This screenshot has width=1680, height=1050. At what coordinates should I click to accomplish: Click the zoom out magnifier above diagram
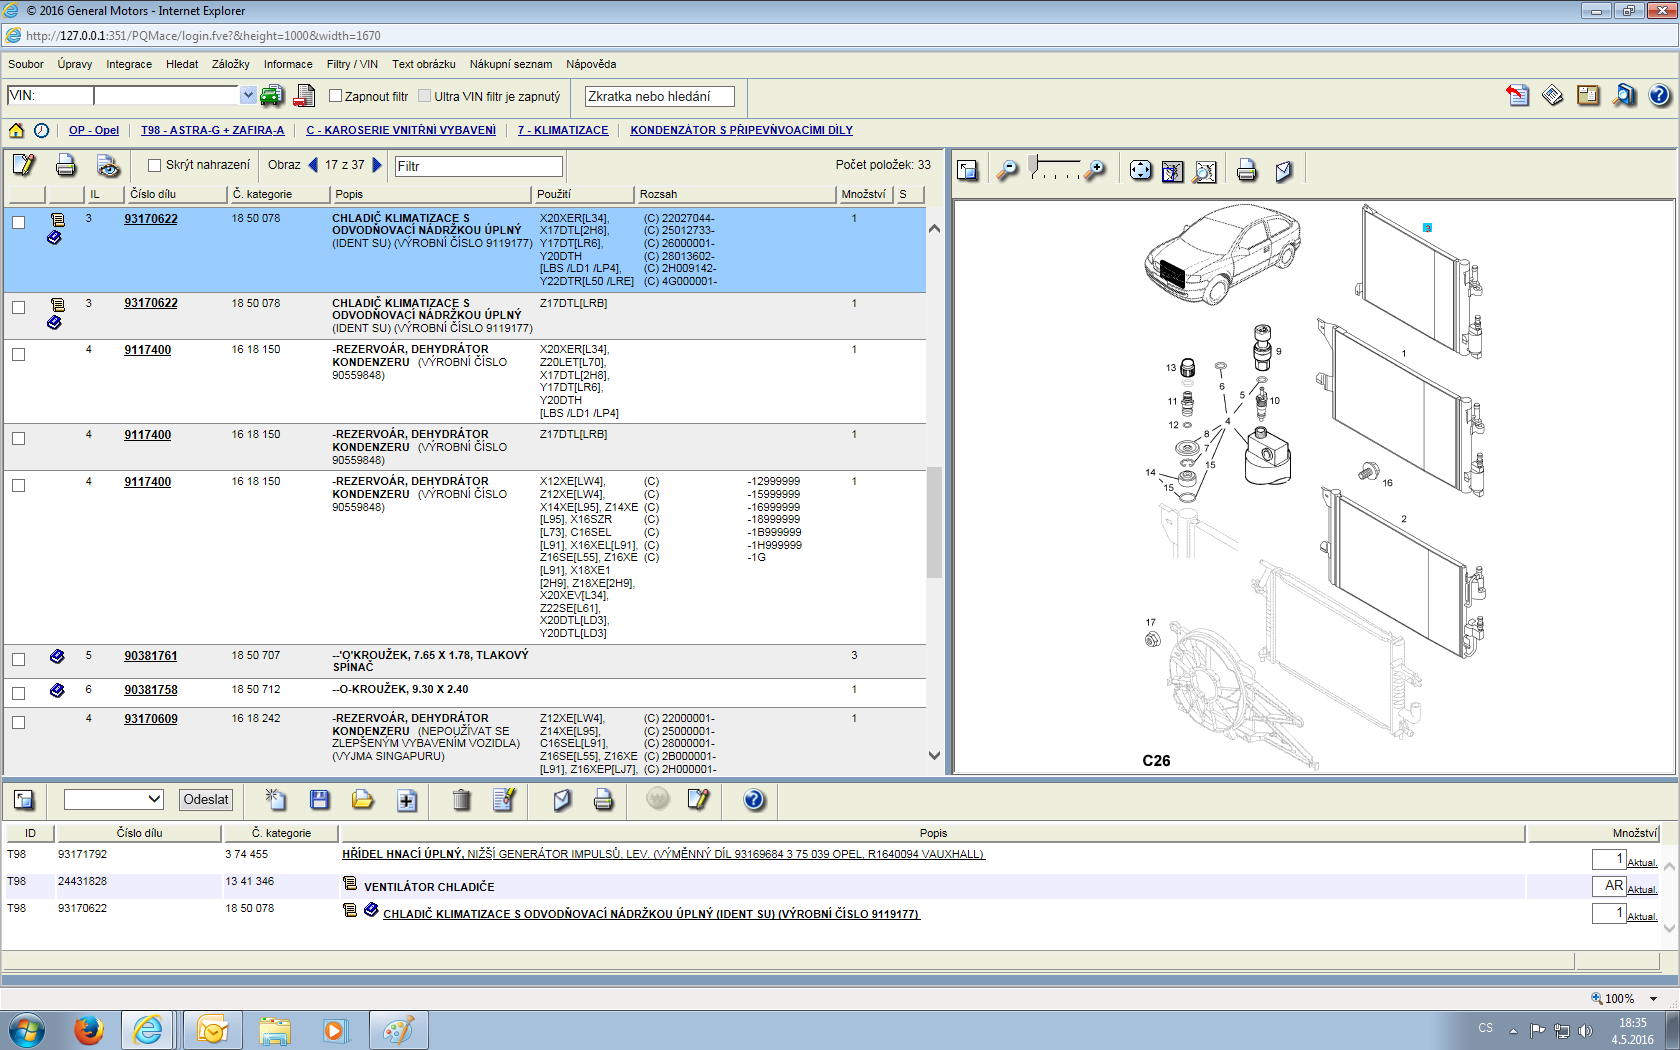(x=1007, y=170)
